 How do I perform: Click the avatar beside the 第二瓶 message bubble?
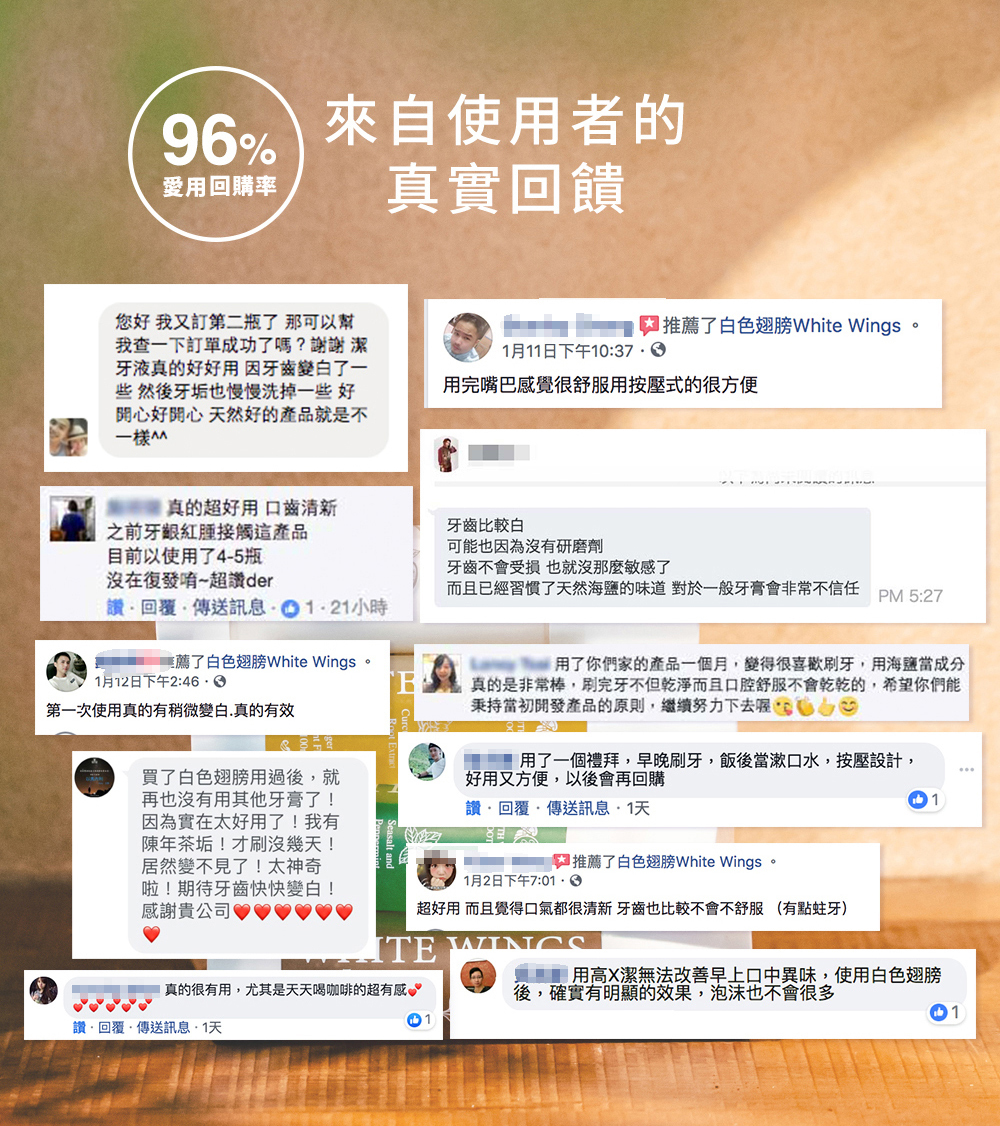click(68, 437)
